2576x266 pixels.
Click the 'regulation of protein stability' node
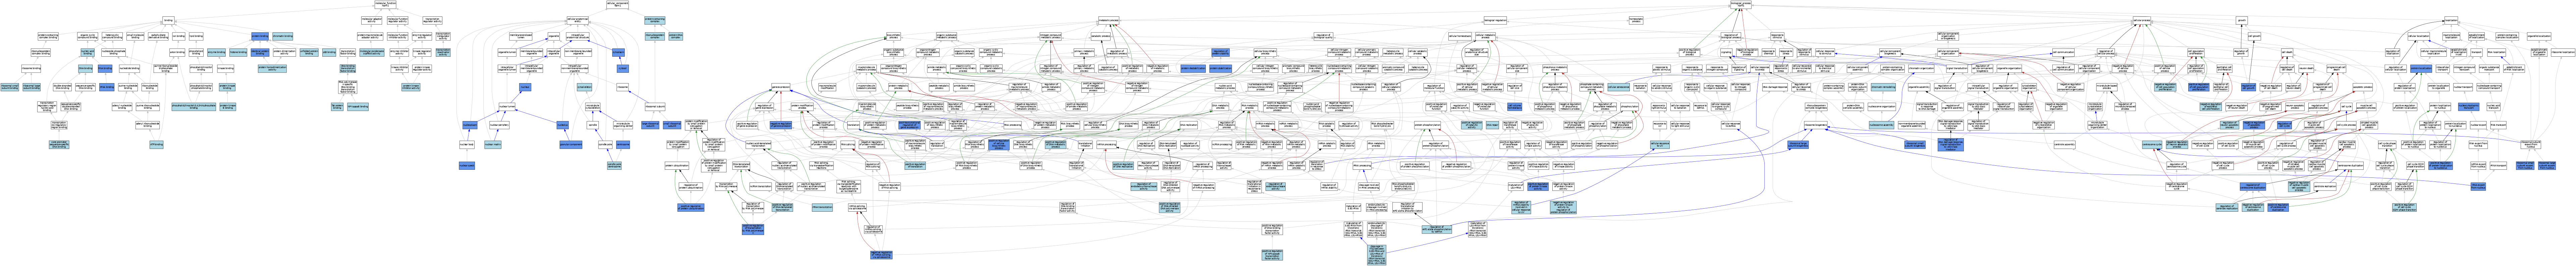point(1221,52)
